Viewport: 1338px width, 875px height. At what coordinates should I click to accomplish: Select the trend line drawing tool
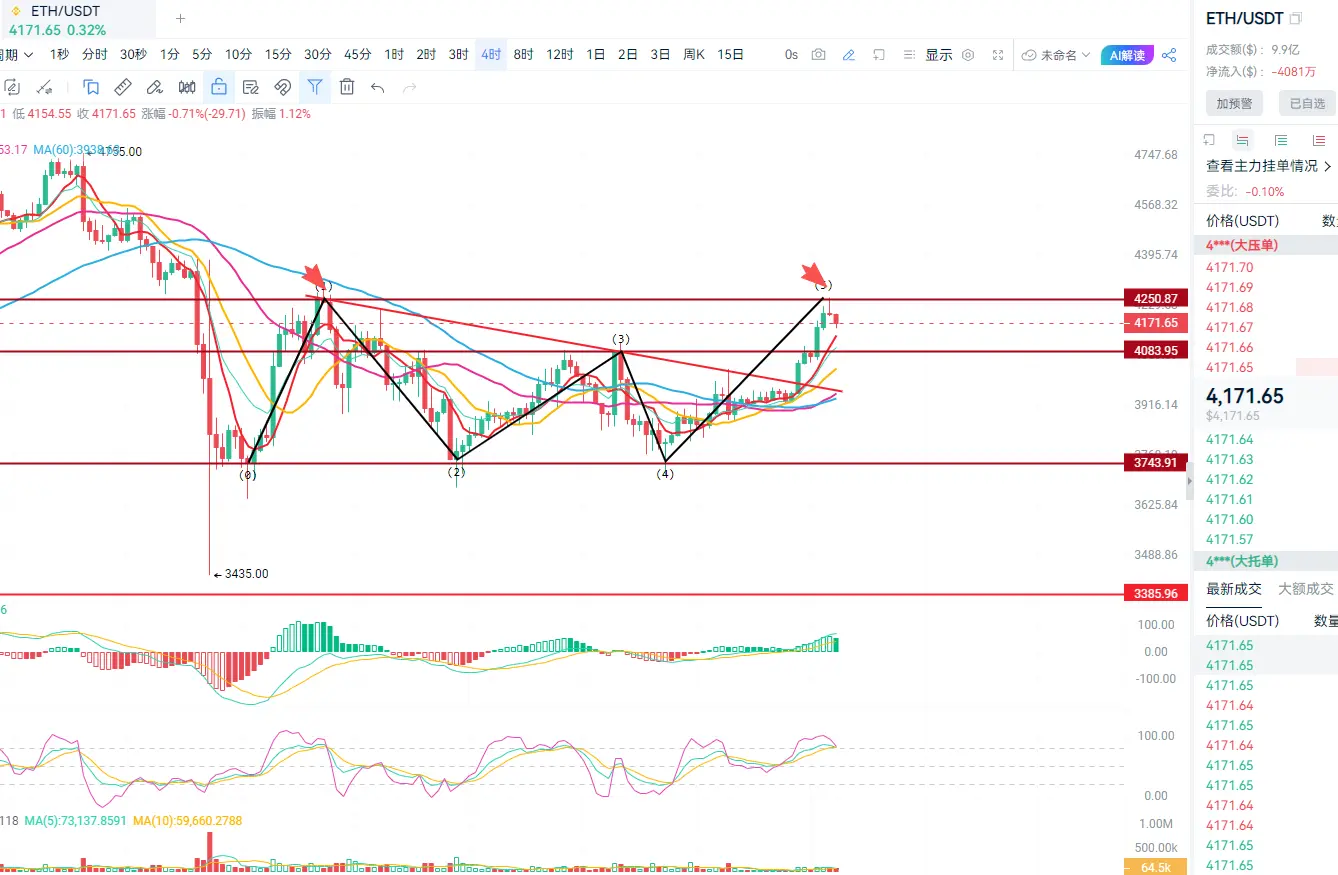pos(44,87)
